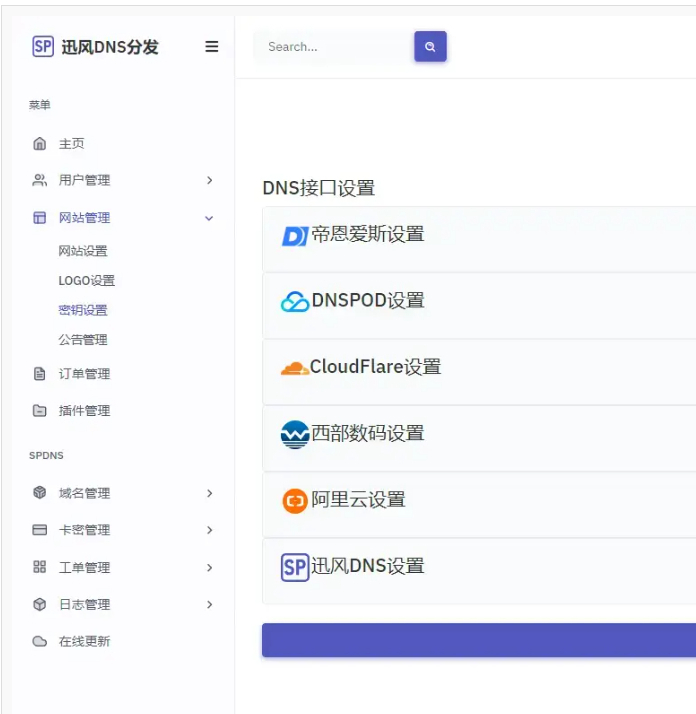Expand the 用户管理 submenu chevron
The width and height of the screenshot is (696, 714).
(x=209, y=180)
